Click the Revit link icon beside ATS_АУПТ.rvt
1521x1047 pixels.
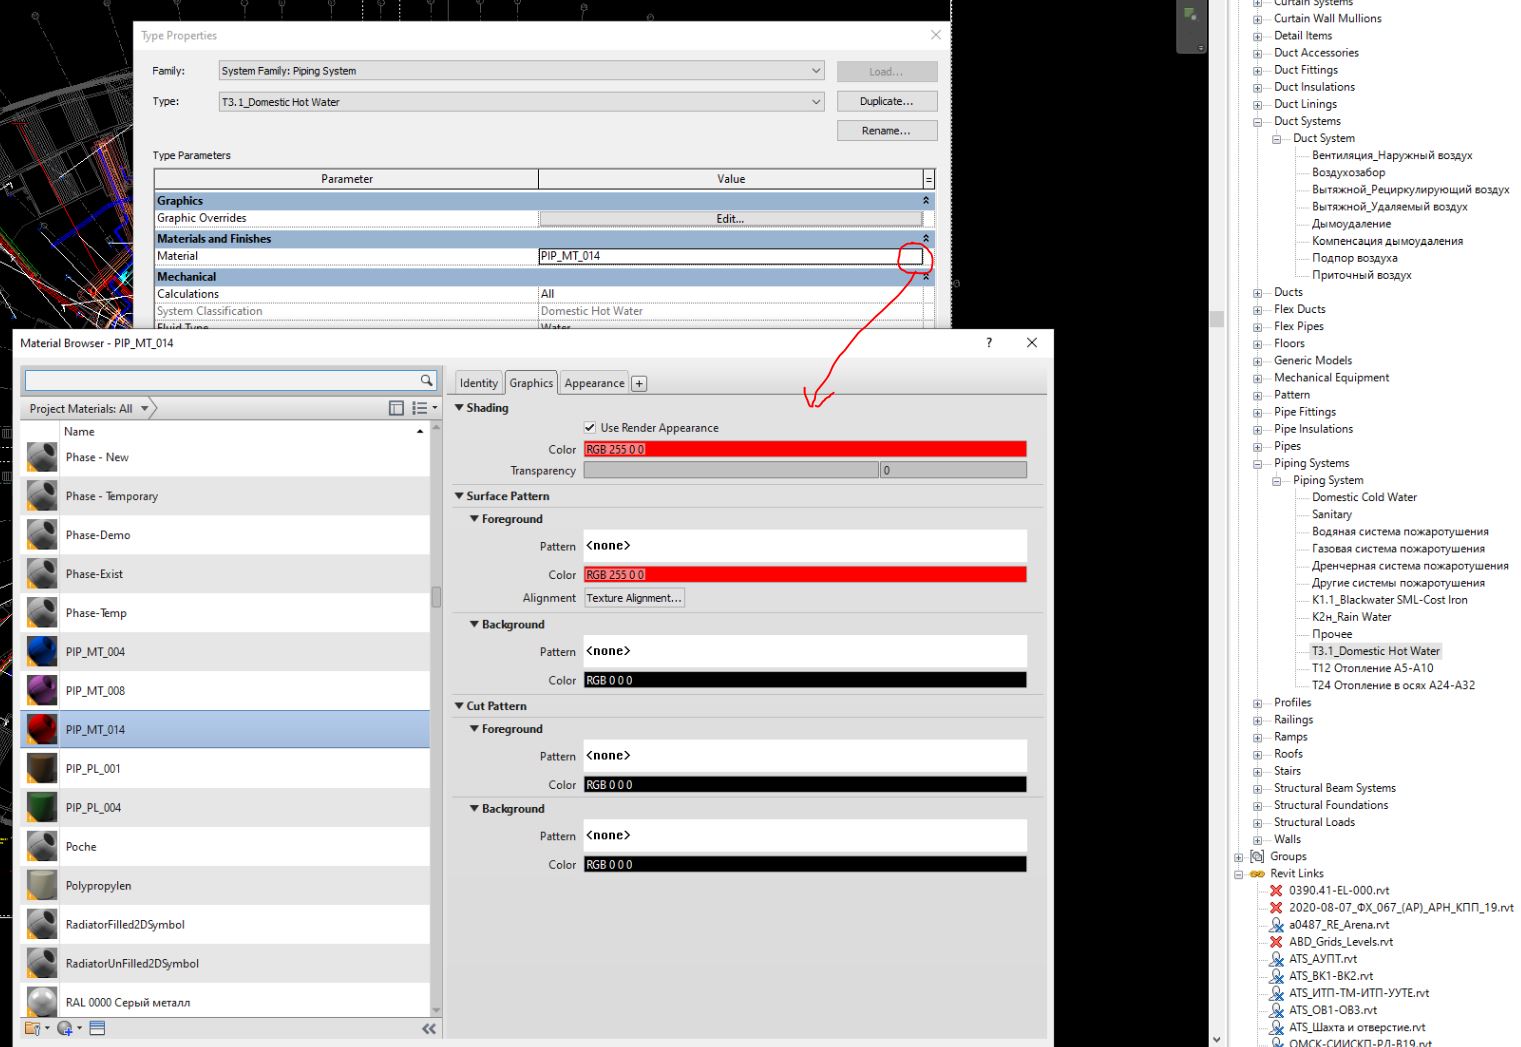click(x=1277, y=958)
